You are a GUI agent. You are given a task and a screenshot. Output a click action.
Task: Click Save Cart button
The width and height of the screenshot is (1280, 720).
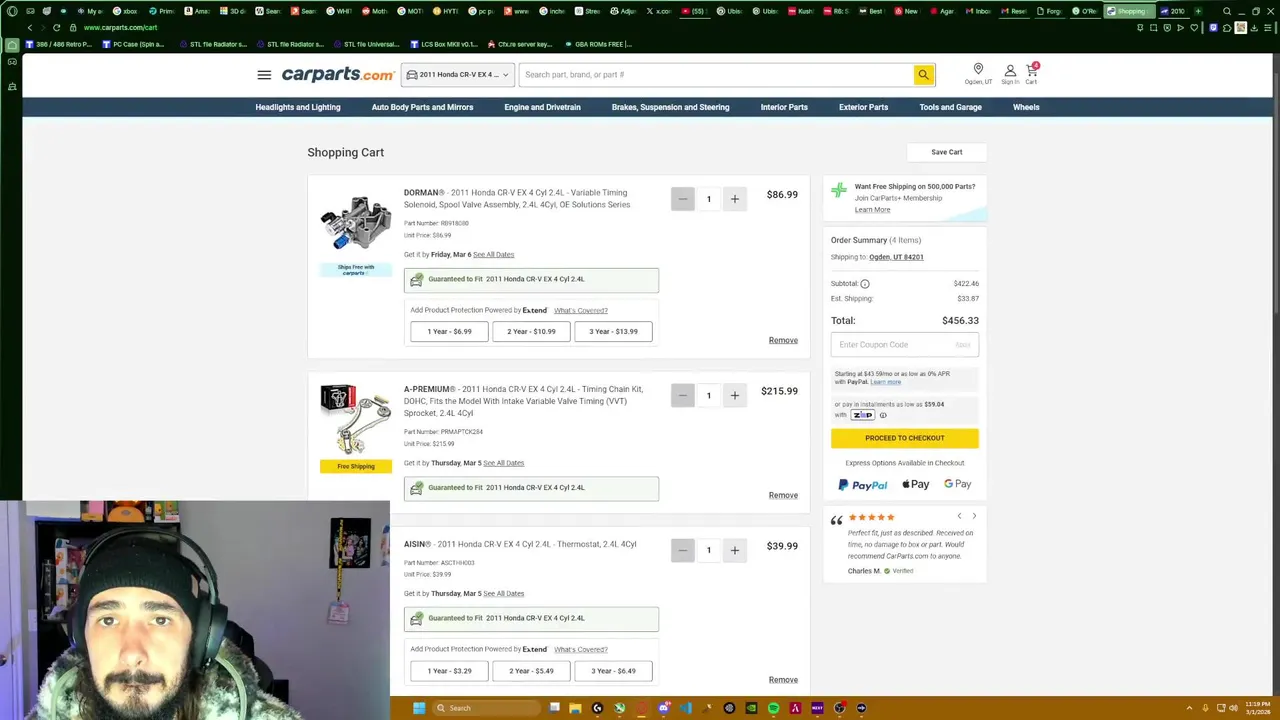(x=947, y=152)
